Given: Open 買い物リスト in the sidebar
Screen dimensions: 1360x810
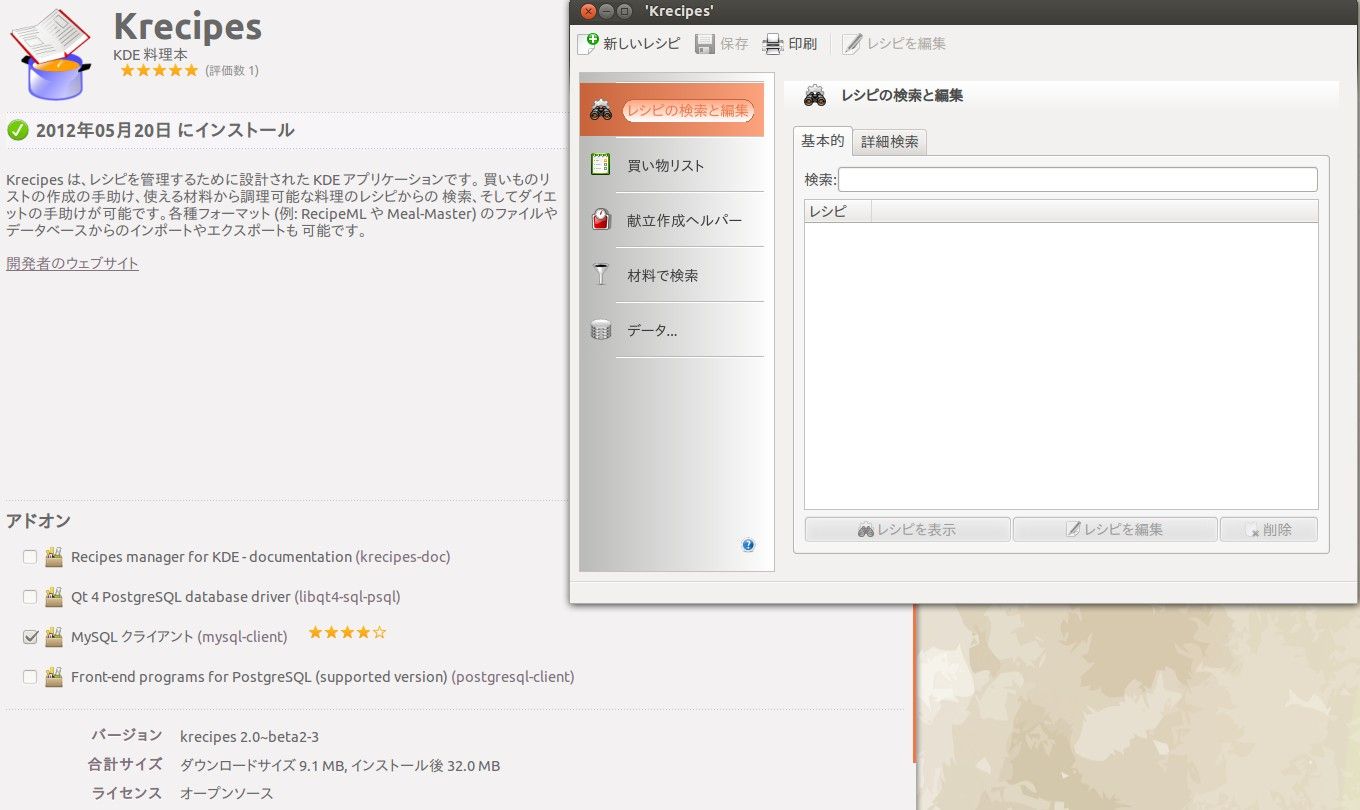Looking at the screenshot, I should click(x=672, y=165).
